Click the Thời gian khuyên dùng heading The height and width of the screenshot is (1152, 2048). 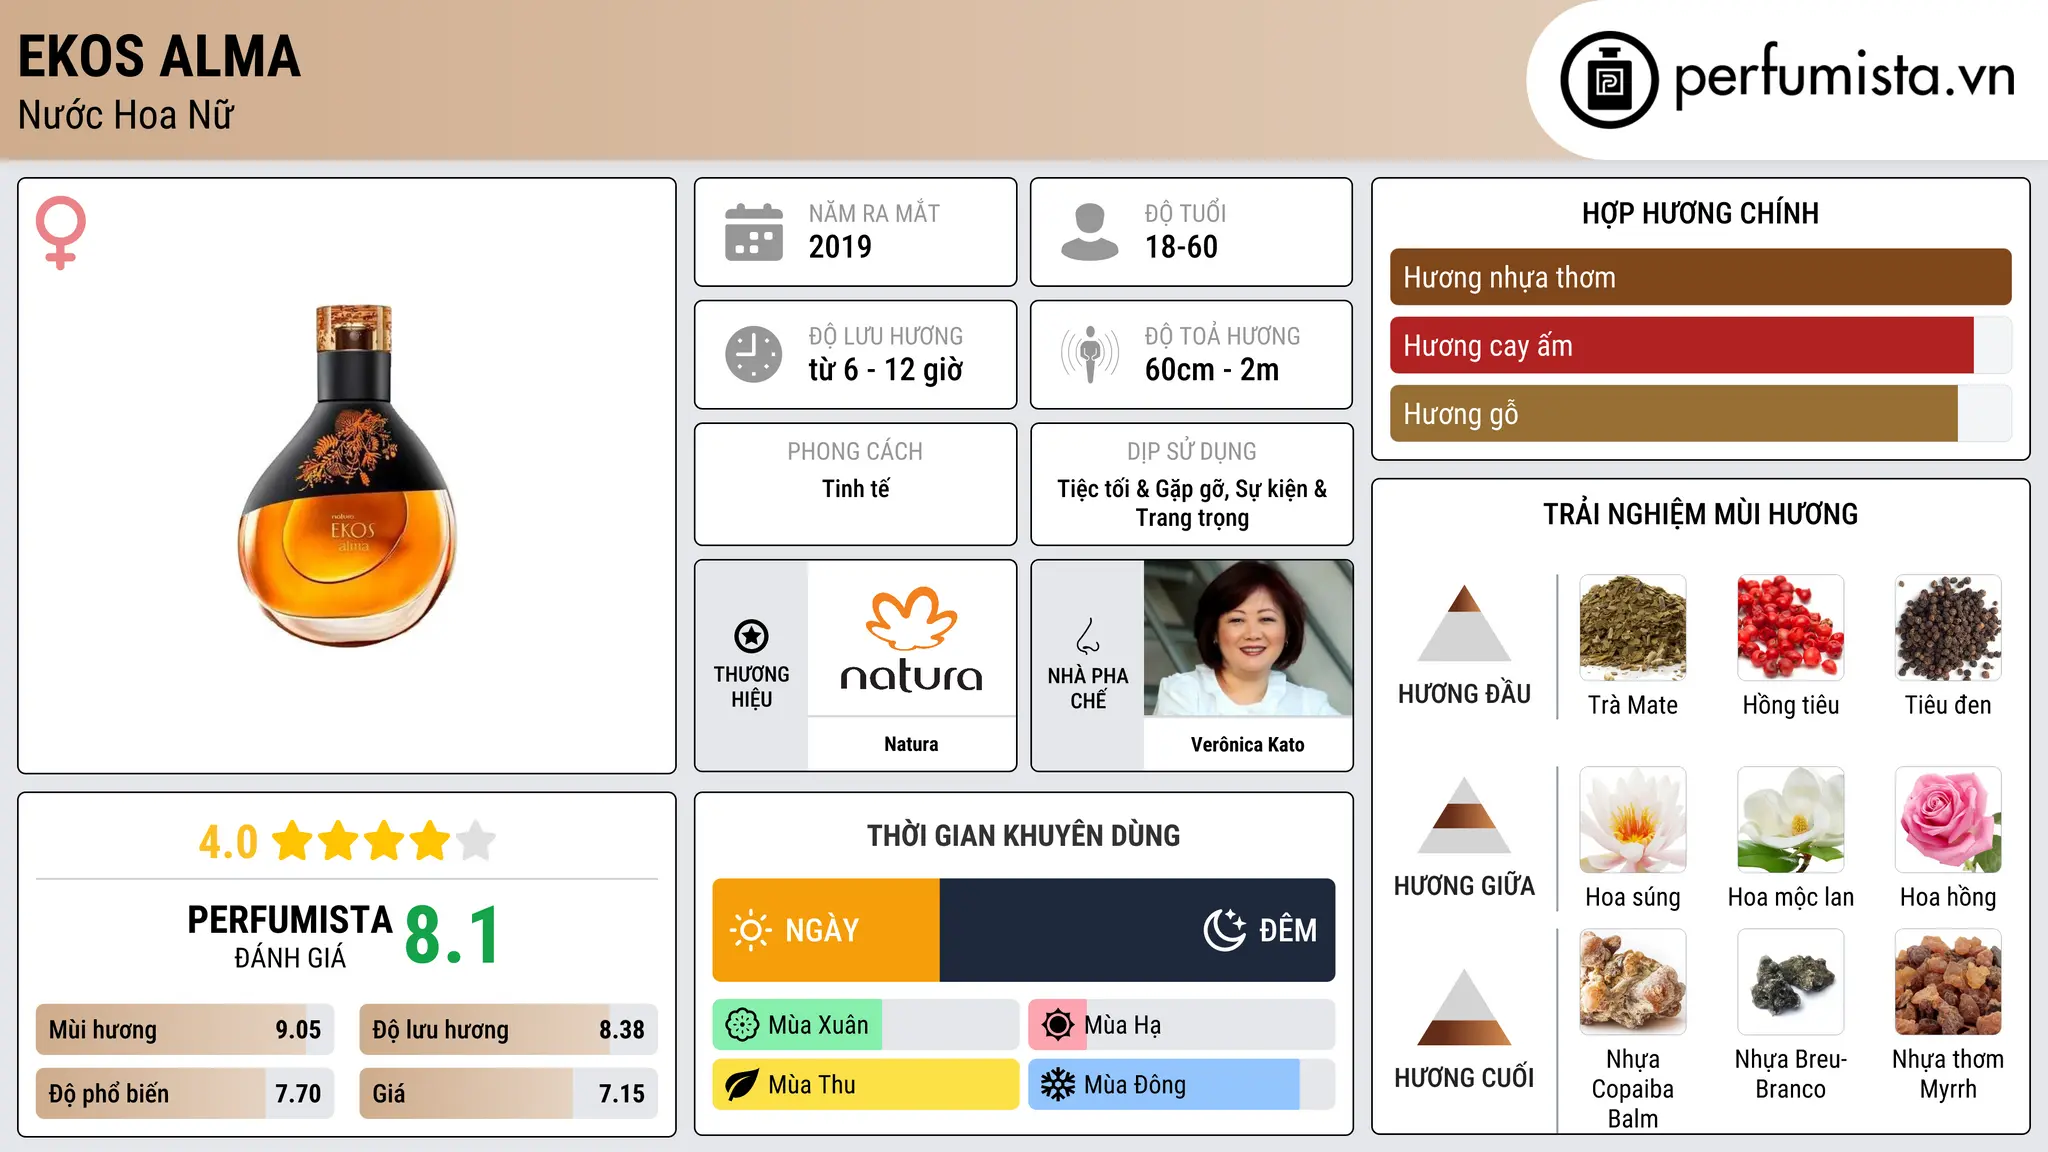[1023, 835]
